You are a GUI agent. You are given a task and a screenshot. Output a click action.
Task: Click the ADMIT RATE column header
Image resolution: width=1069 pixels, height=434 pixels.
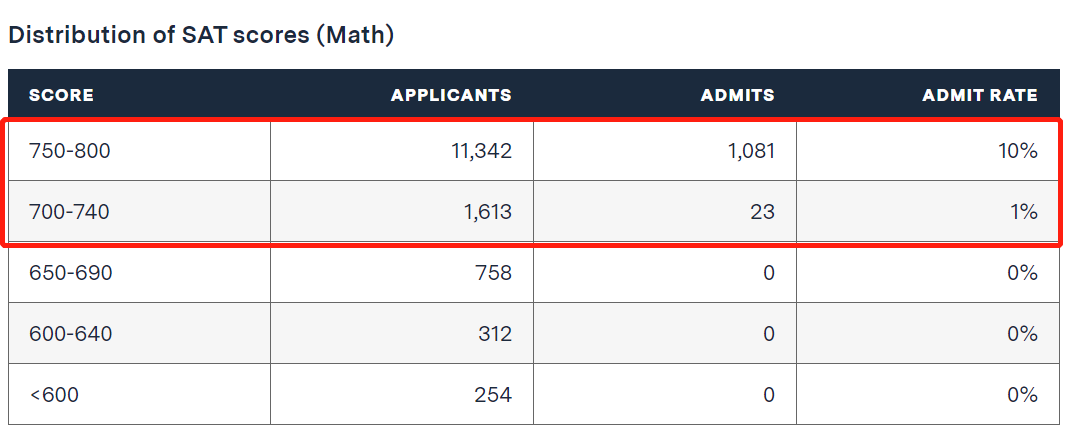(x=980, y=96)
